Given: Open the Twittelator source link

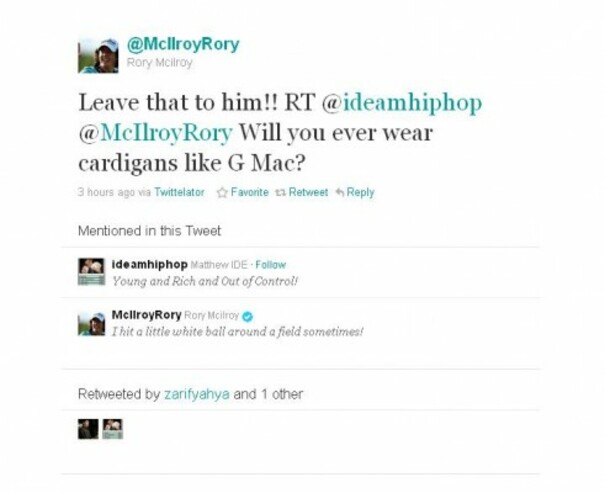Looking at the screenshot, I should [x=179, y=192].
